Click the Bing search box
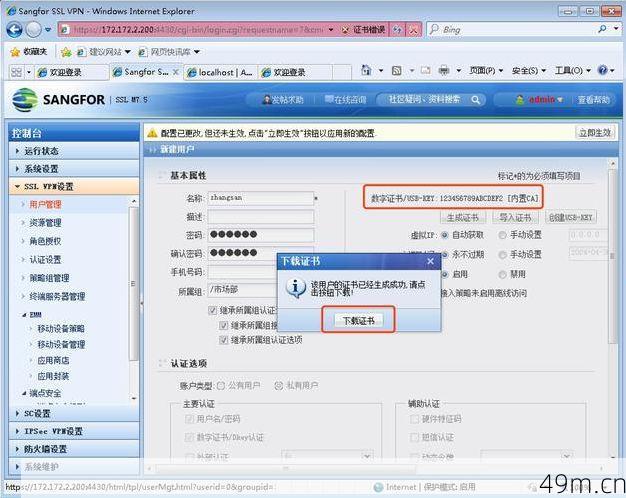Image resolution: width=626 pixels, height=498 pixels. tap(512, 29)
